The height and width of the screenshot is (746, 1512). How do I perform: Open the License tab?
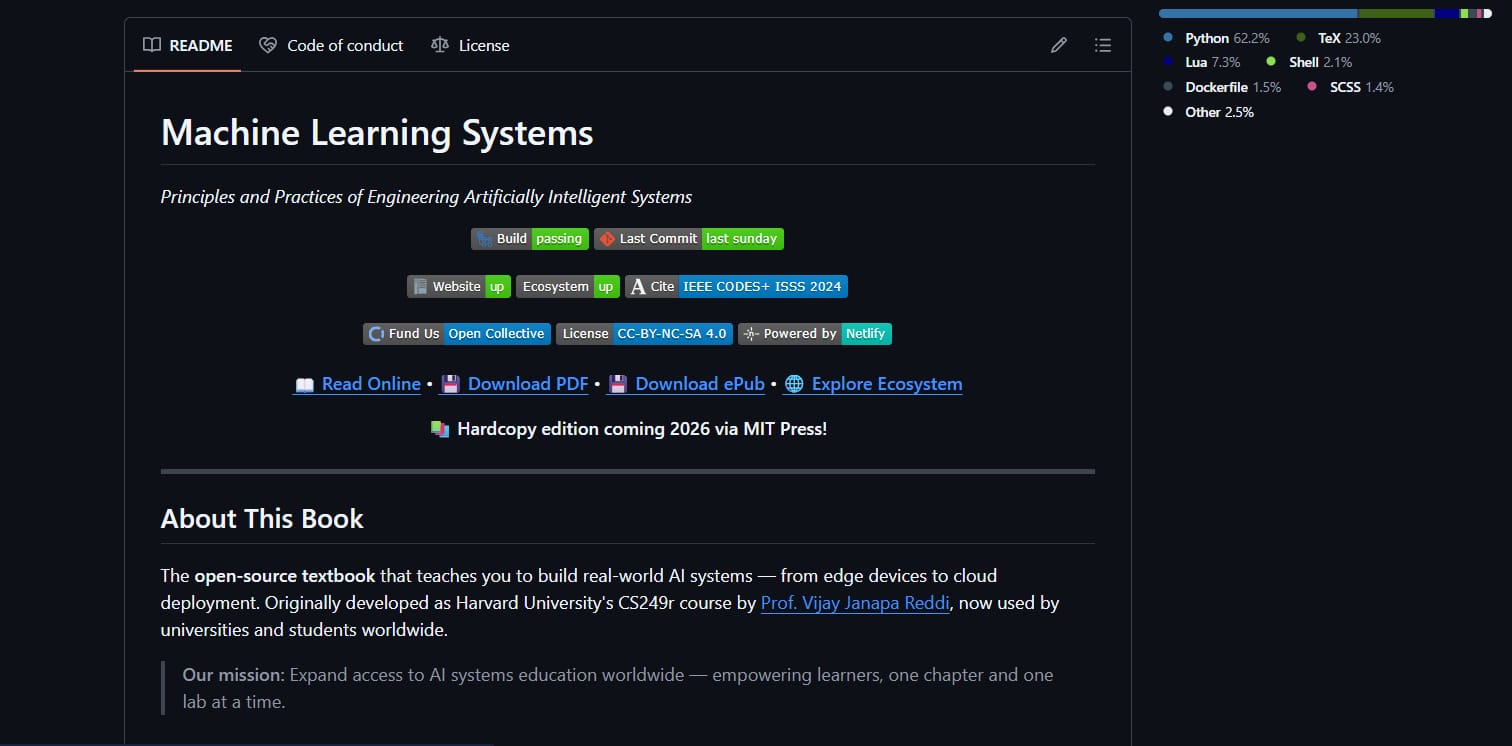[x=470, y=45]
